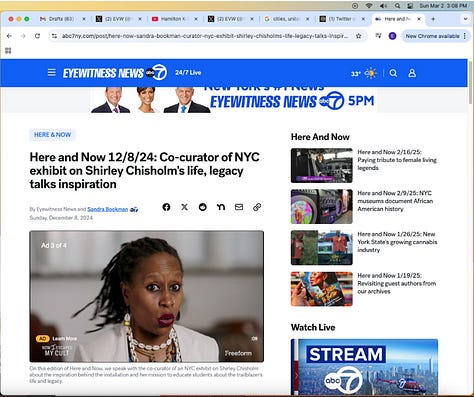Image resolution: width=474 pixels, height=397 pixels.
Task: Open the hamburger navigation menu
Action: 52,72
